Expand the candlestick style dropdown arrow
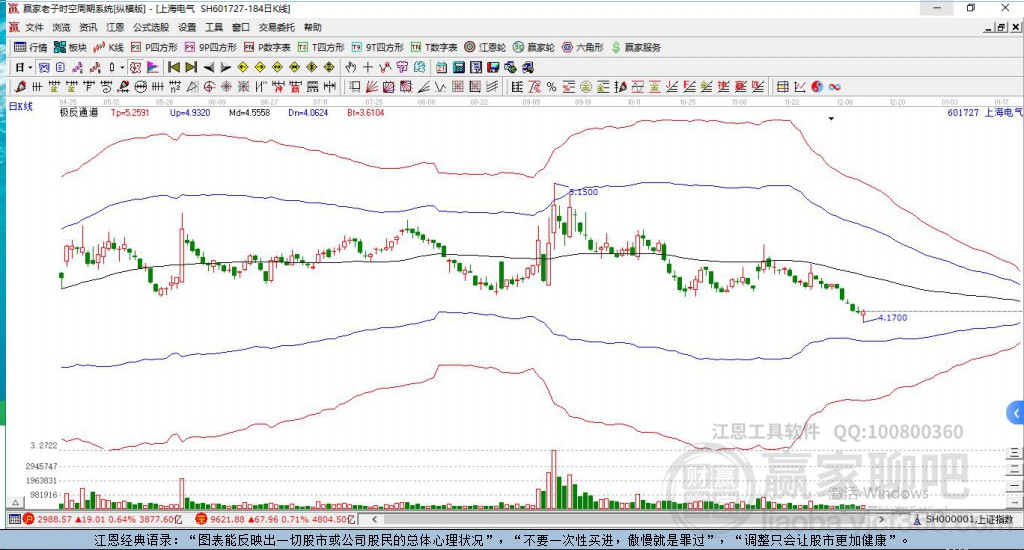The image size is (1024, 550). coord(122,67)
